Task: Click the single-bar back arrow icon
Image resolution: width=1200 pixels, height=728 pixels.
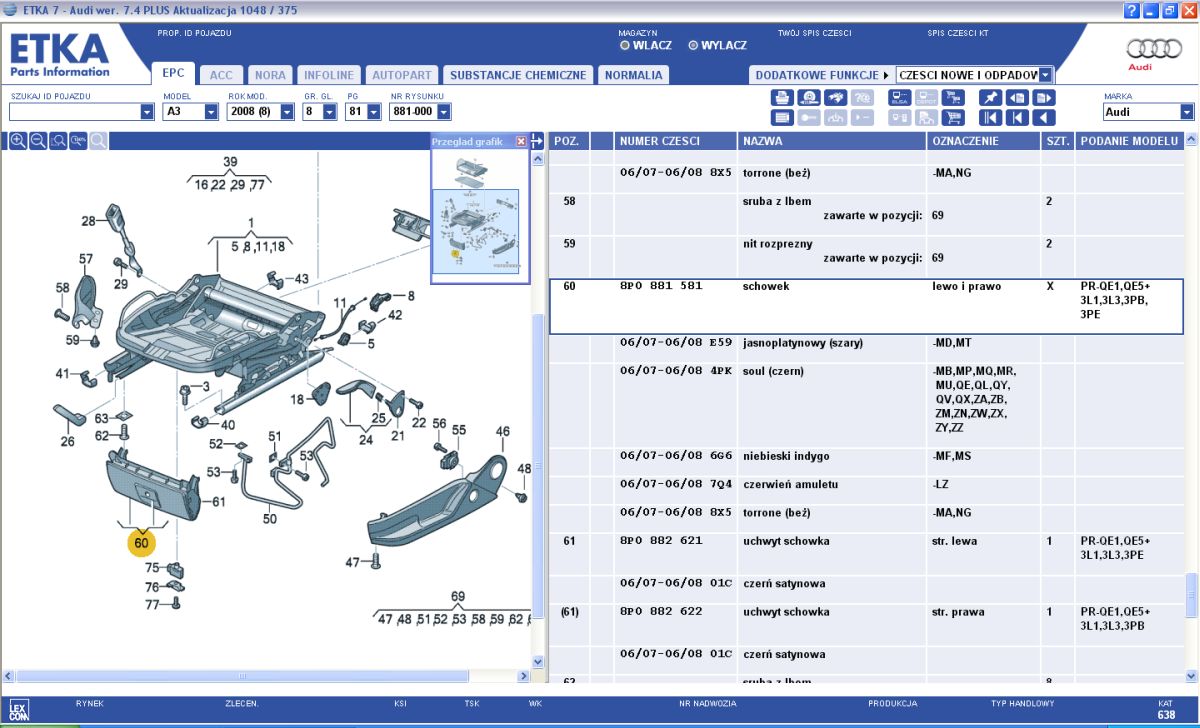Action: 1017,117
